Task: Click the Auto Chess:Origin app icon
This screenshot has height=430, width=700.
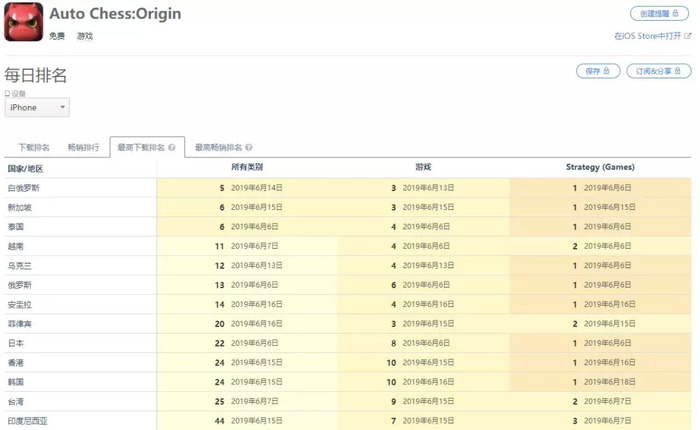Action: (24, 21)
